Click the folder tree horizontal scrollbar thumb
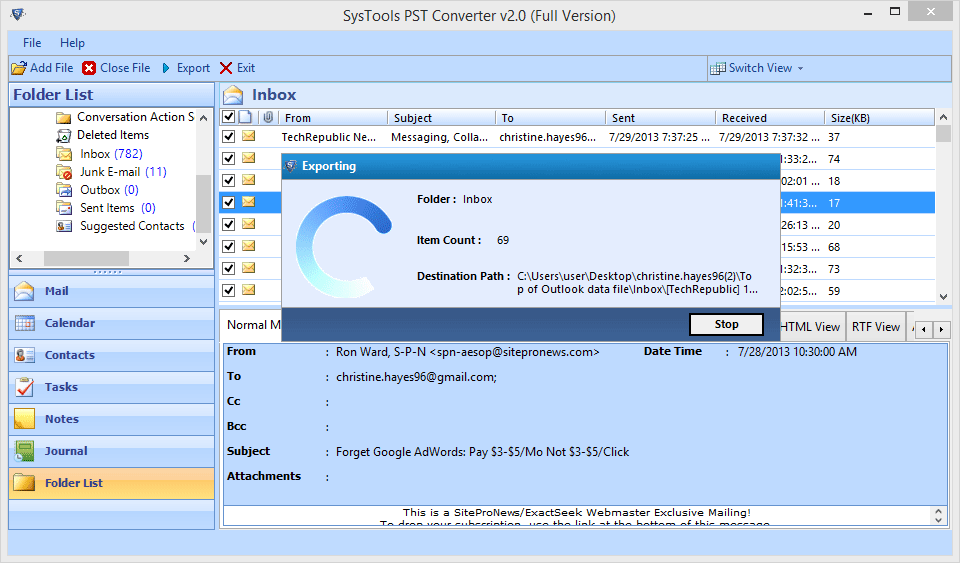The height and width of the screenshot is (563, 960). 86,258
